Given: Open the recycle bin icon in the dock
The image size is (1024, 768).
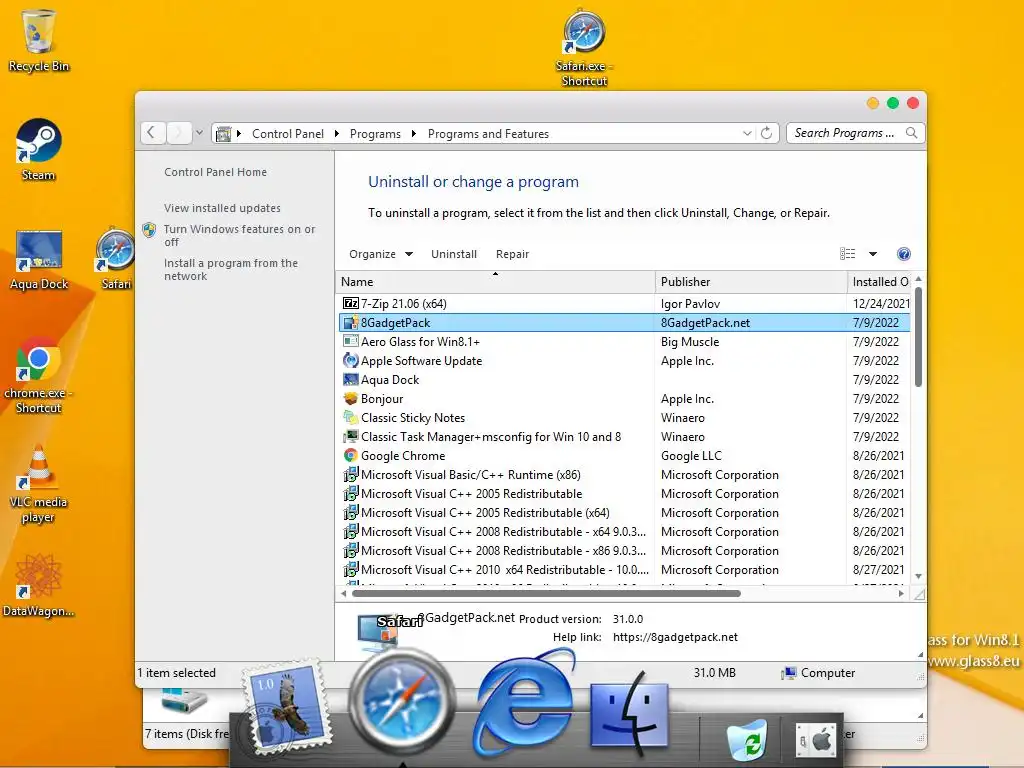Looking at the screenshot, I should click(x=747, y=738).
